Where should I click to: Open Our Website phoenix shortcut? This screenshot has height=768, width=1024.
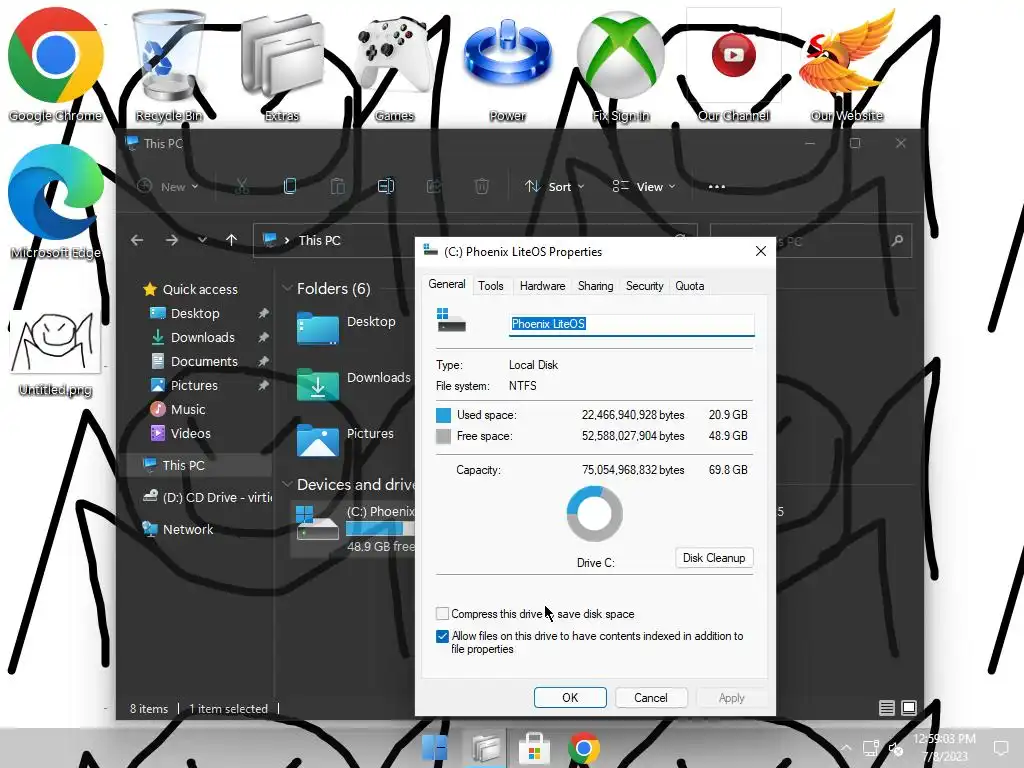[846, 65]
